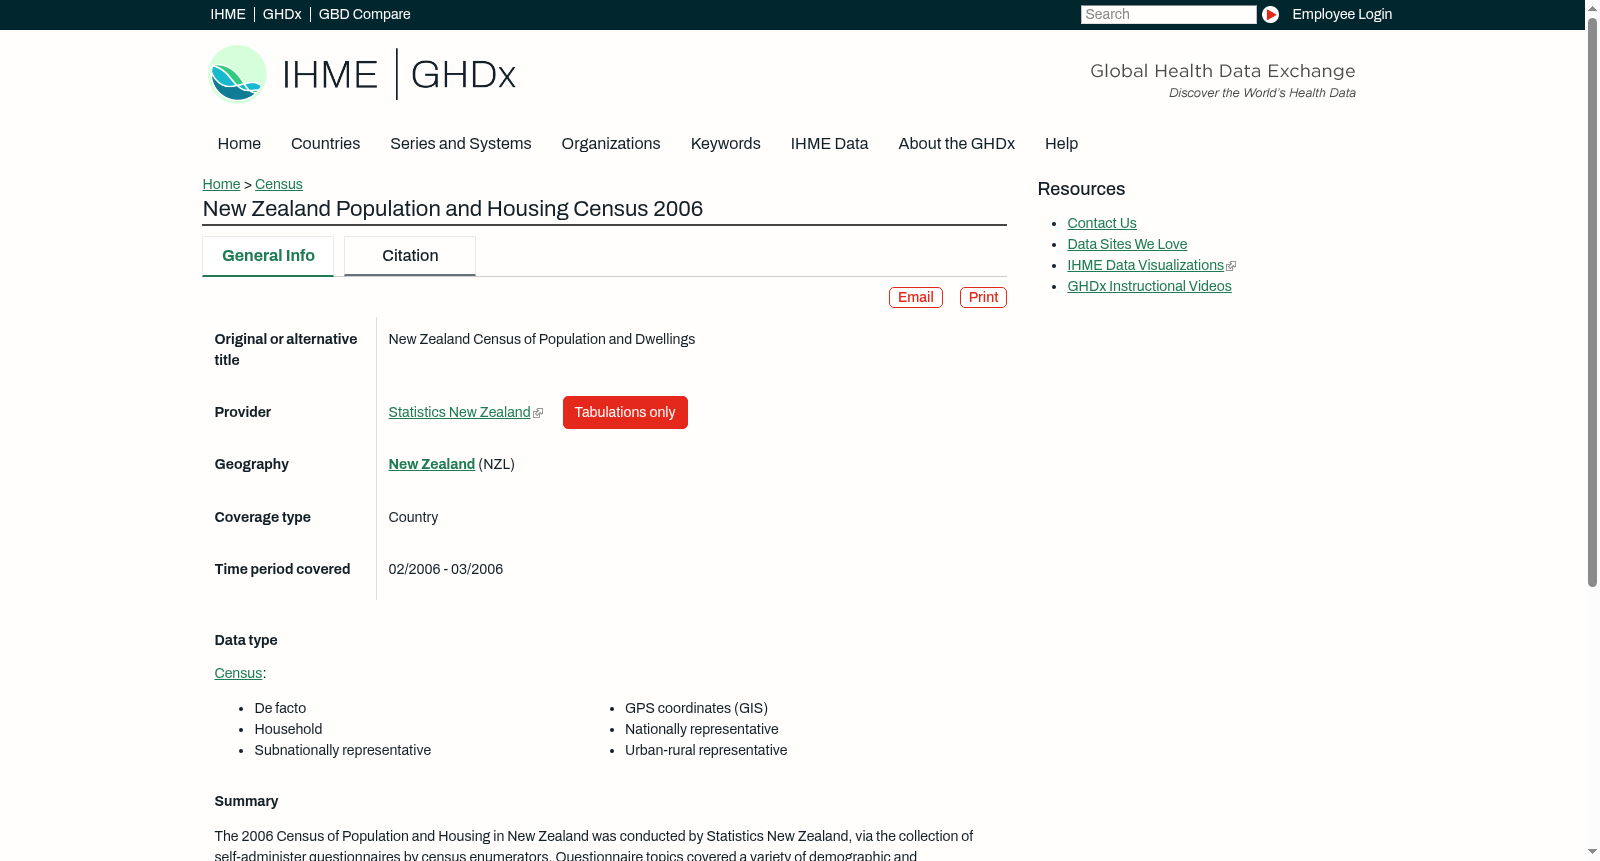Click '02/2006 - 03/2006' time period value
This screenshot has width=1600, height=861.
446,569
